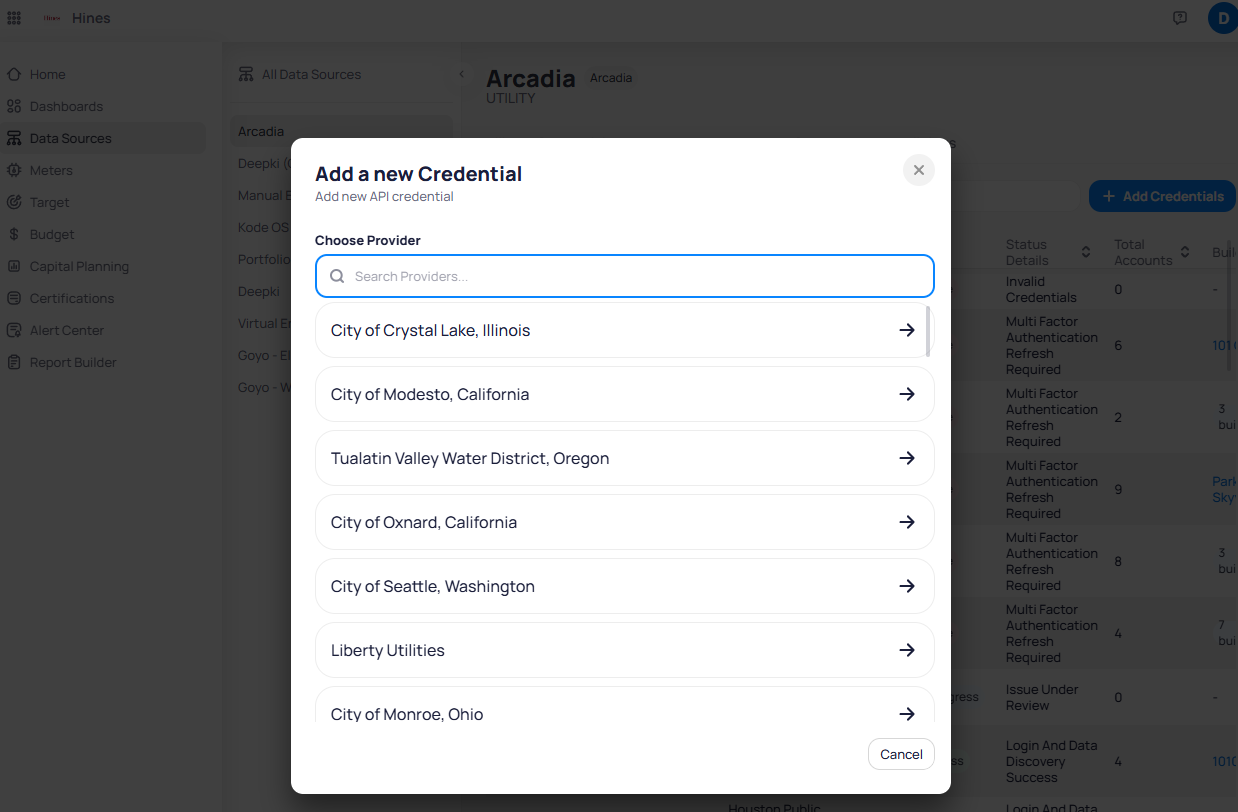Click the Invalid Credentials status cell
This screenshot has width=1238, height=812.
[1041, 289]
